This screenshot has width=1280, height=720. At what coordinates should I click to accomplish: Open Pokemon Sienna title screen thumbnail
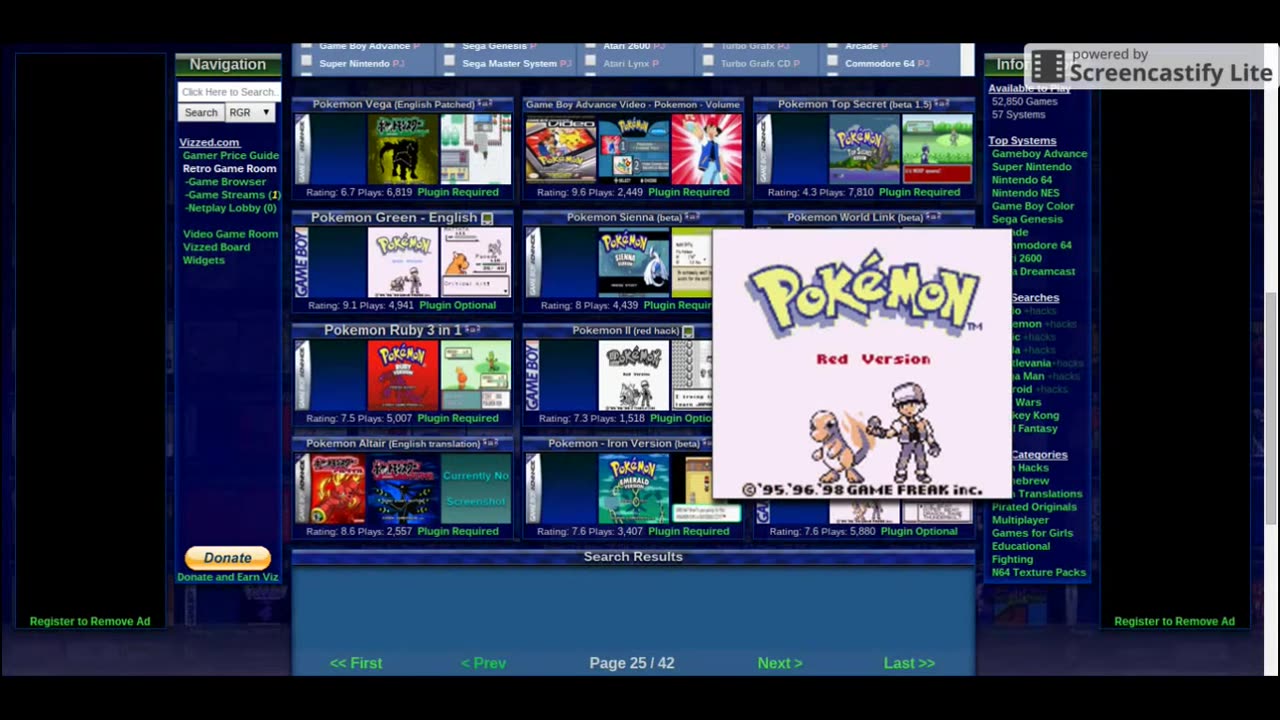pos(634,262)
